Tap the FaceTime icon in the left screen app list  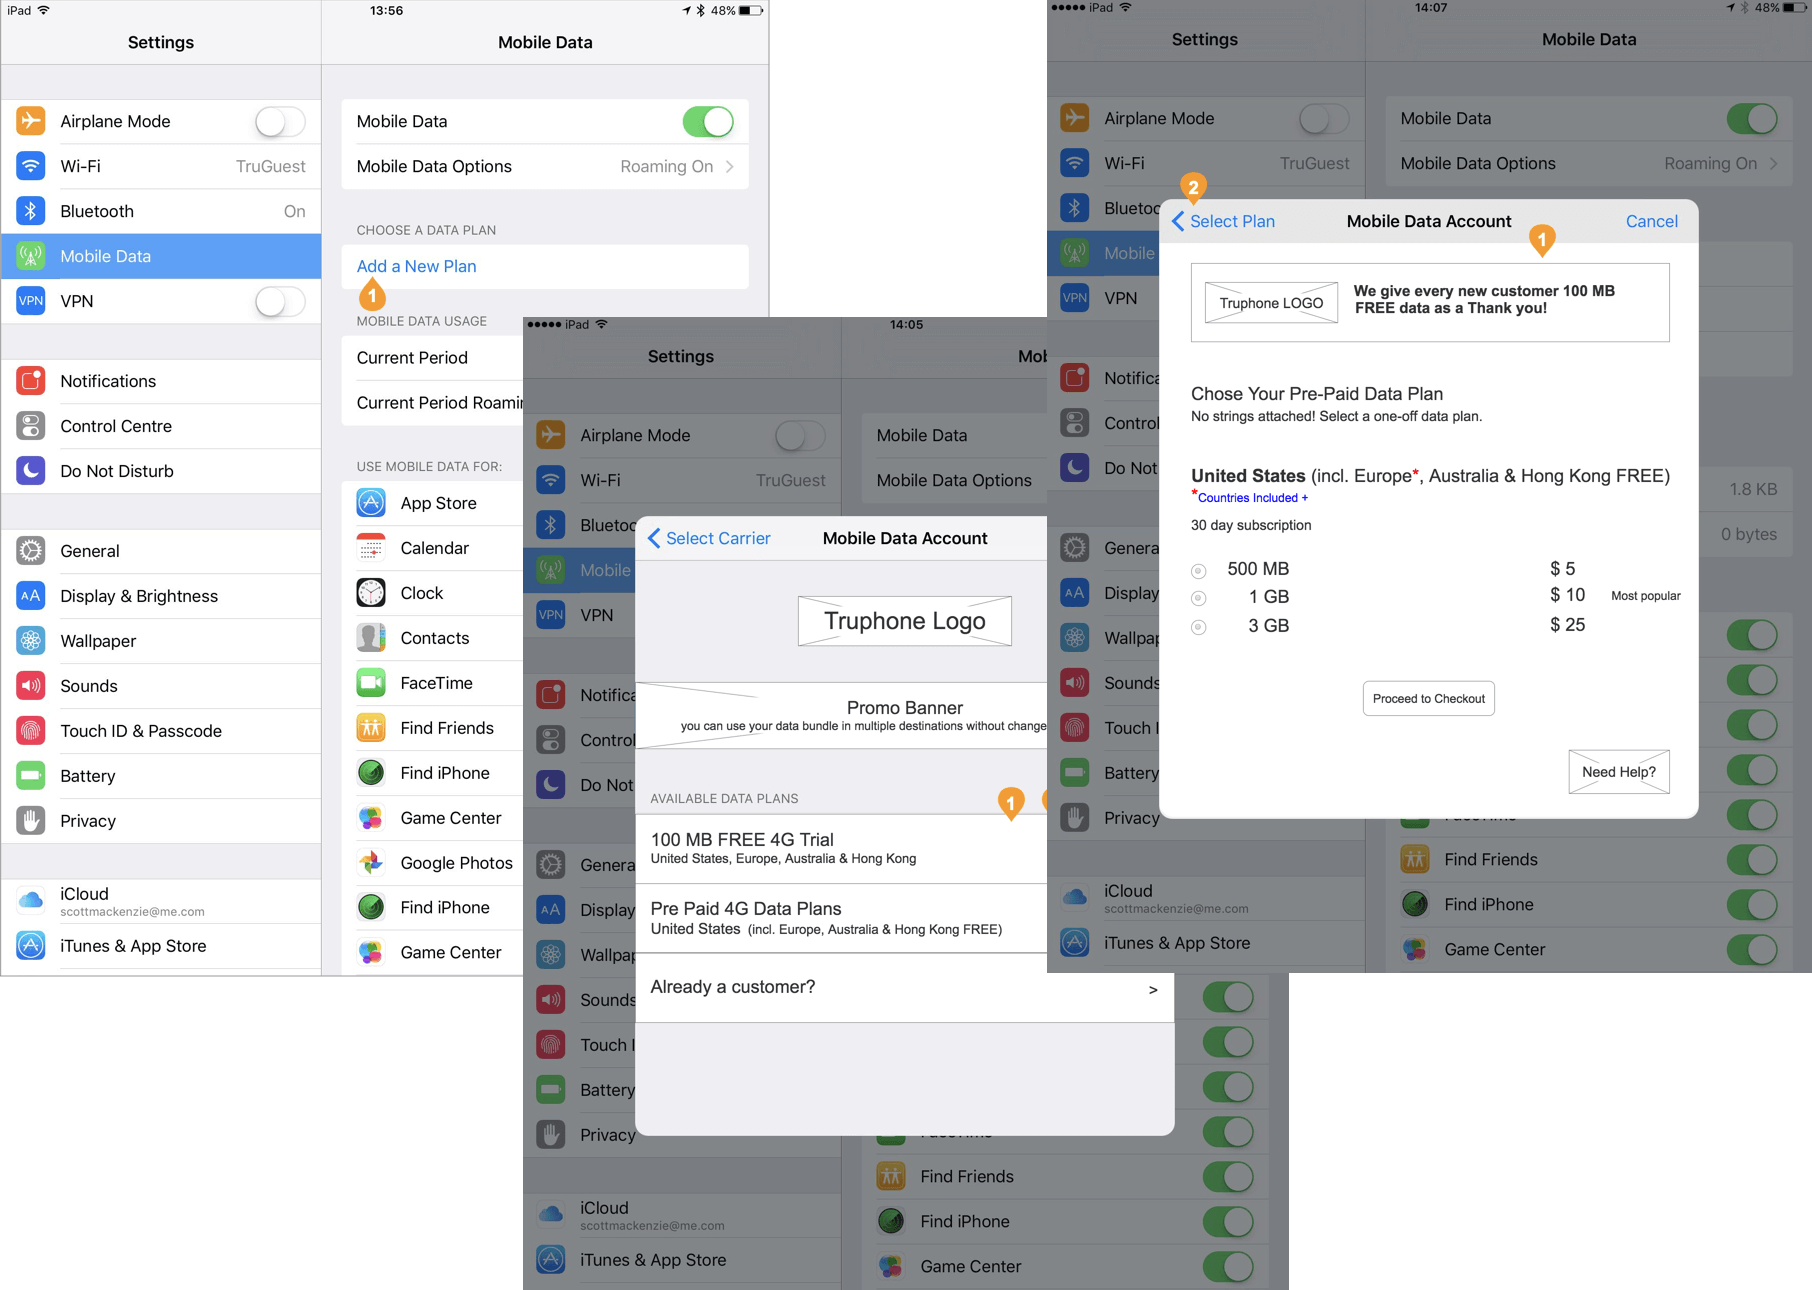point(371,683)
